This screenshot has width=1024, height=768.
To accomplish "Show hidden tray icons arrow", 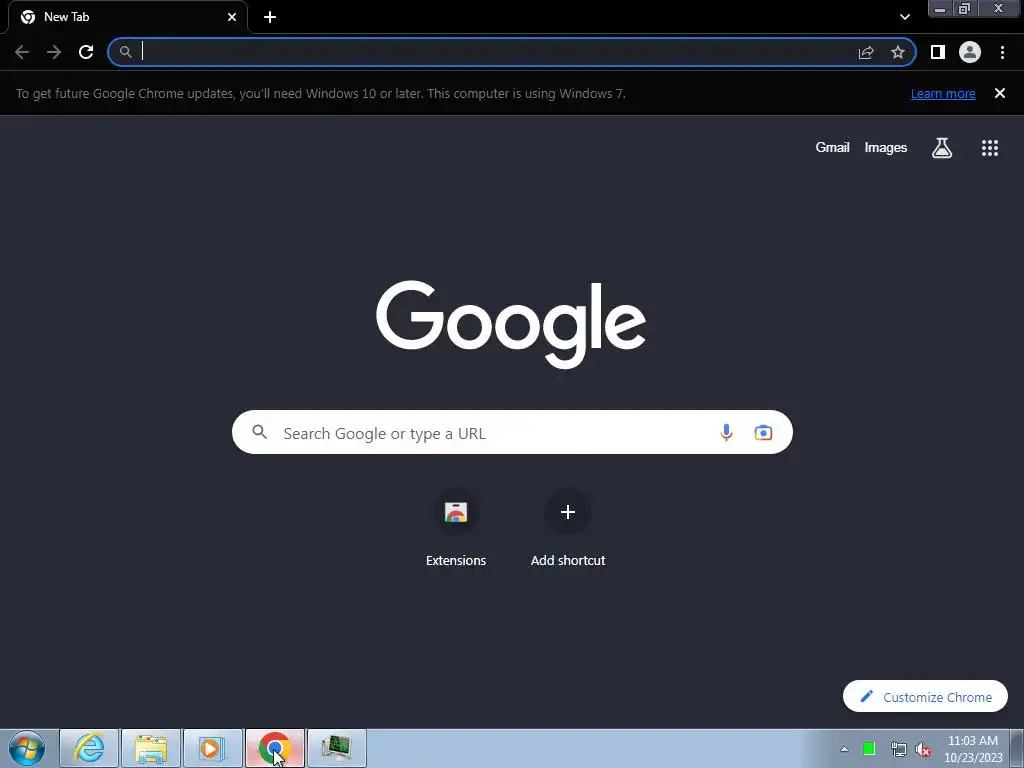I will pyautogui.click(x=844, y=749).
